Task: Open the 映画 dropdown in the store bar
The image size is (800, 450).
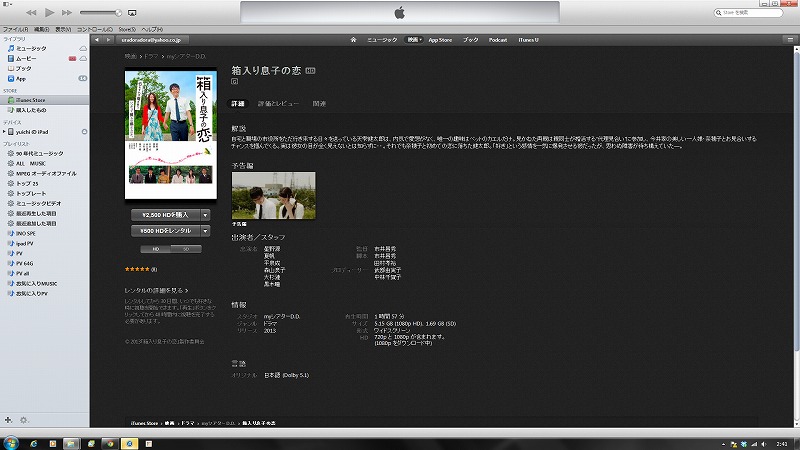Action: coord(413,39)
